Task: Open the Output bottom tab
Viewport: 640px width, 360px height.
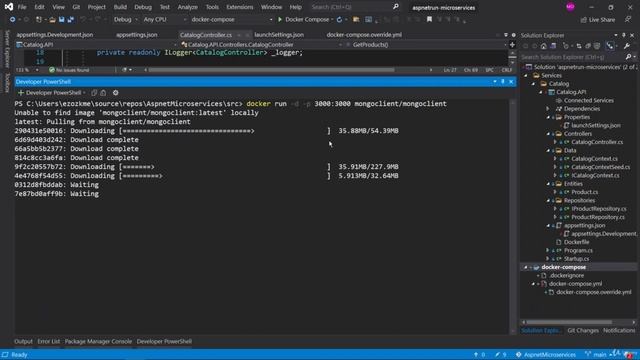Action: click(x=23, y=341)
